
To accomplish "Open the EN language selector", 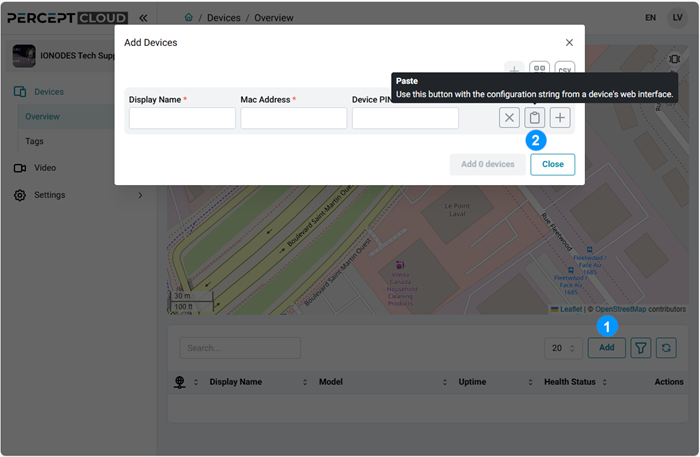I will [x=650, y=18].
